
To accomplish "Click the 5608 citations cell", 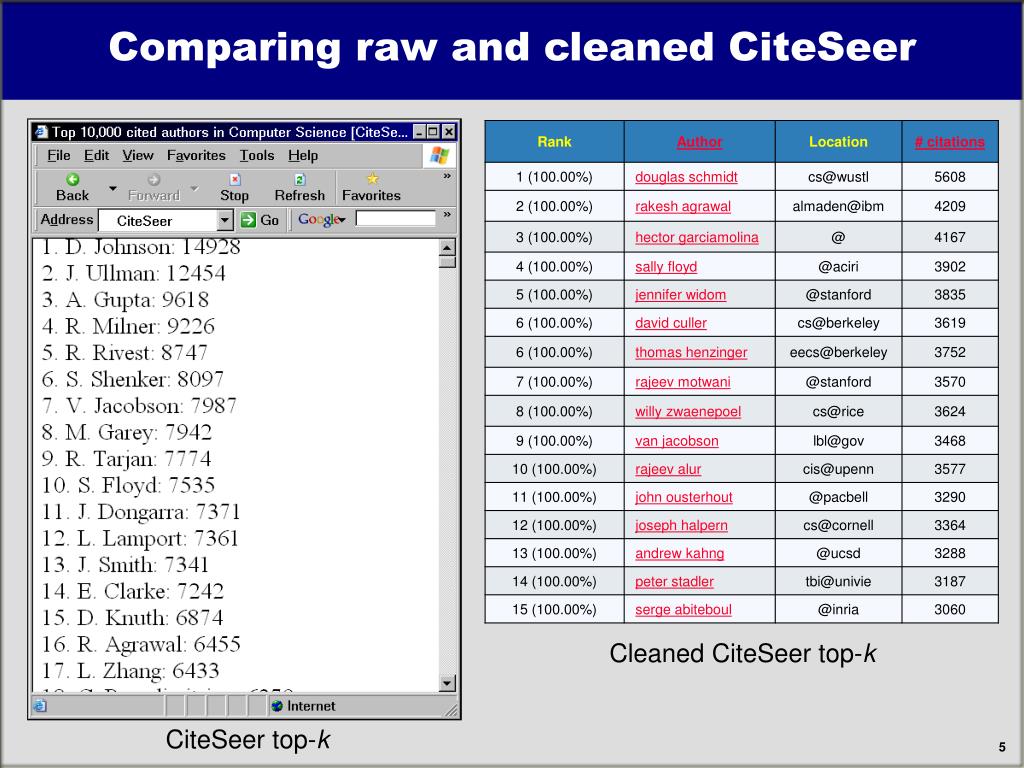I will (x=950, y=177).
